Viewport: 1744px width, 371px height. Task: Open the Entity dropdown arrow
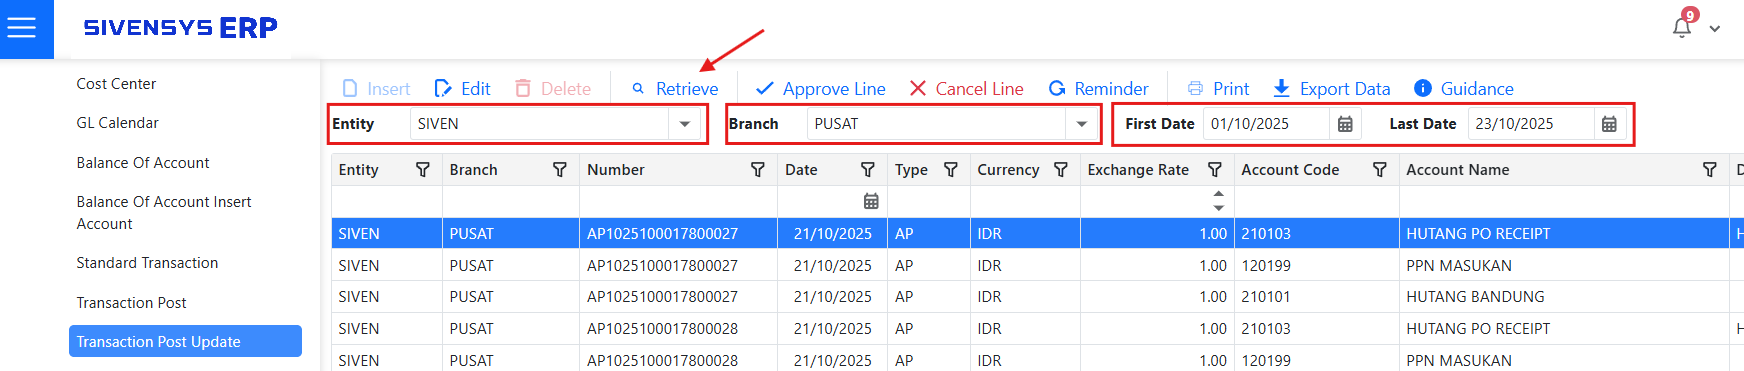point(685,124)
